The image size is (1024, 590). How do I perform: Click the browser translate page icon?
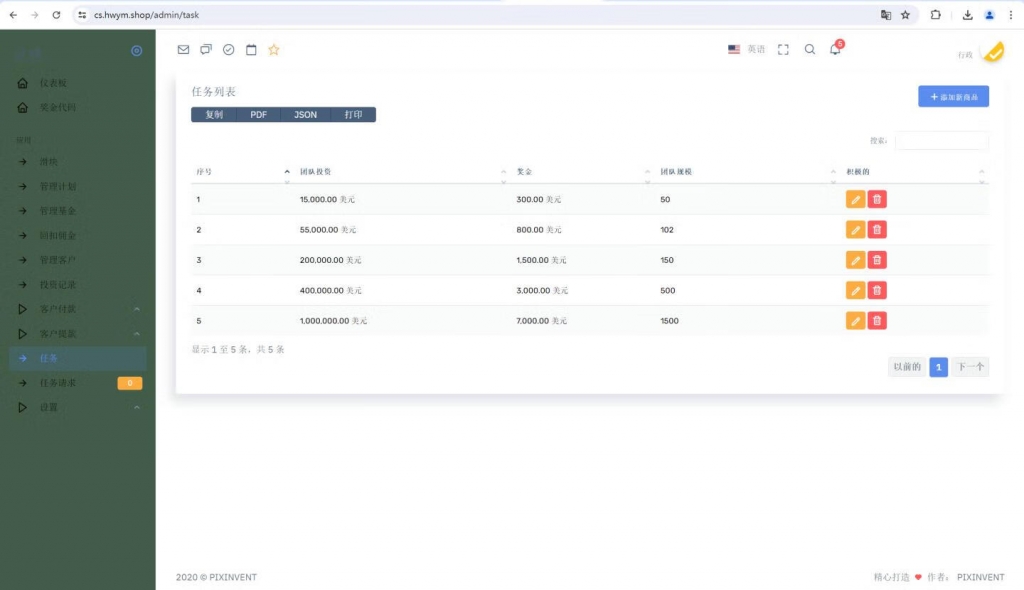pyautogui.click(x=886, y=15)
